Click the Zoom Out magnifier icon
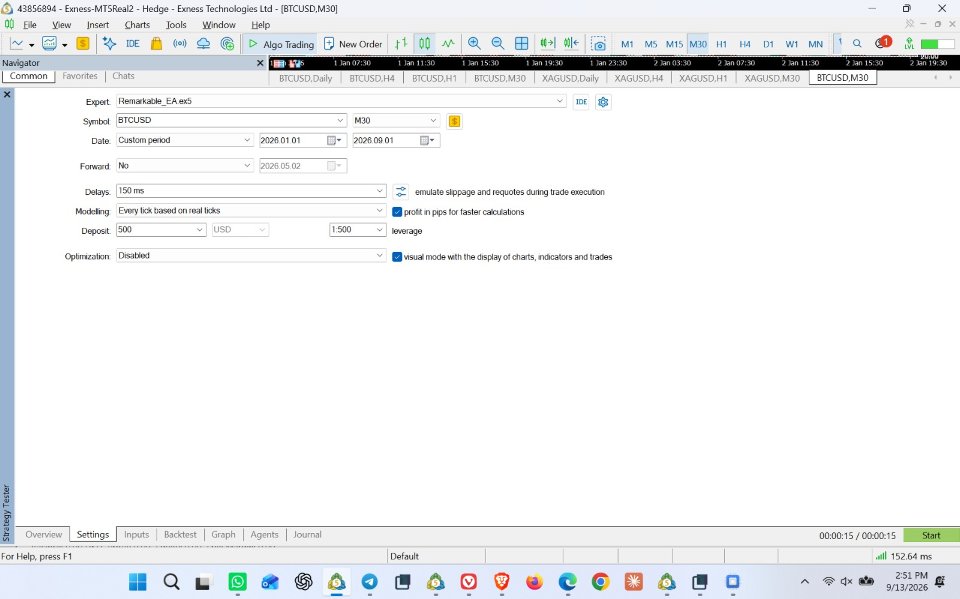Viewport: 960px width, 599px height. coord(498,43)
